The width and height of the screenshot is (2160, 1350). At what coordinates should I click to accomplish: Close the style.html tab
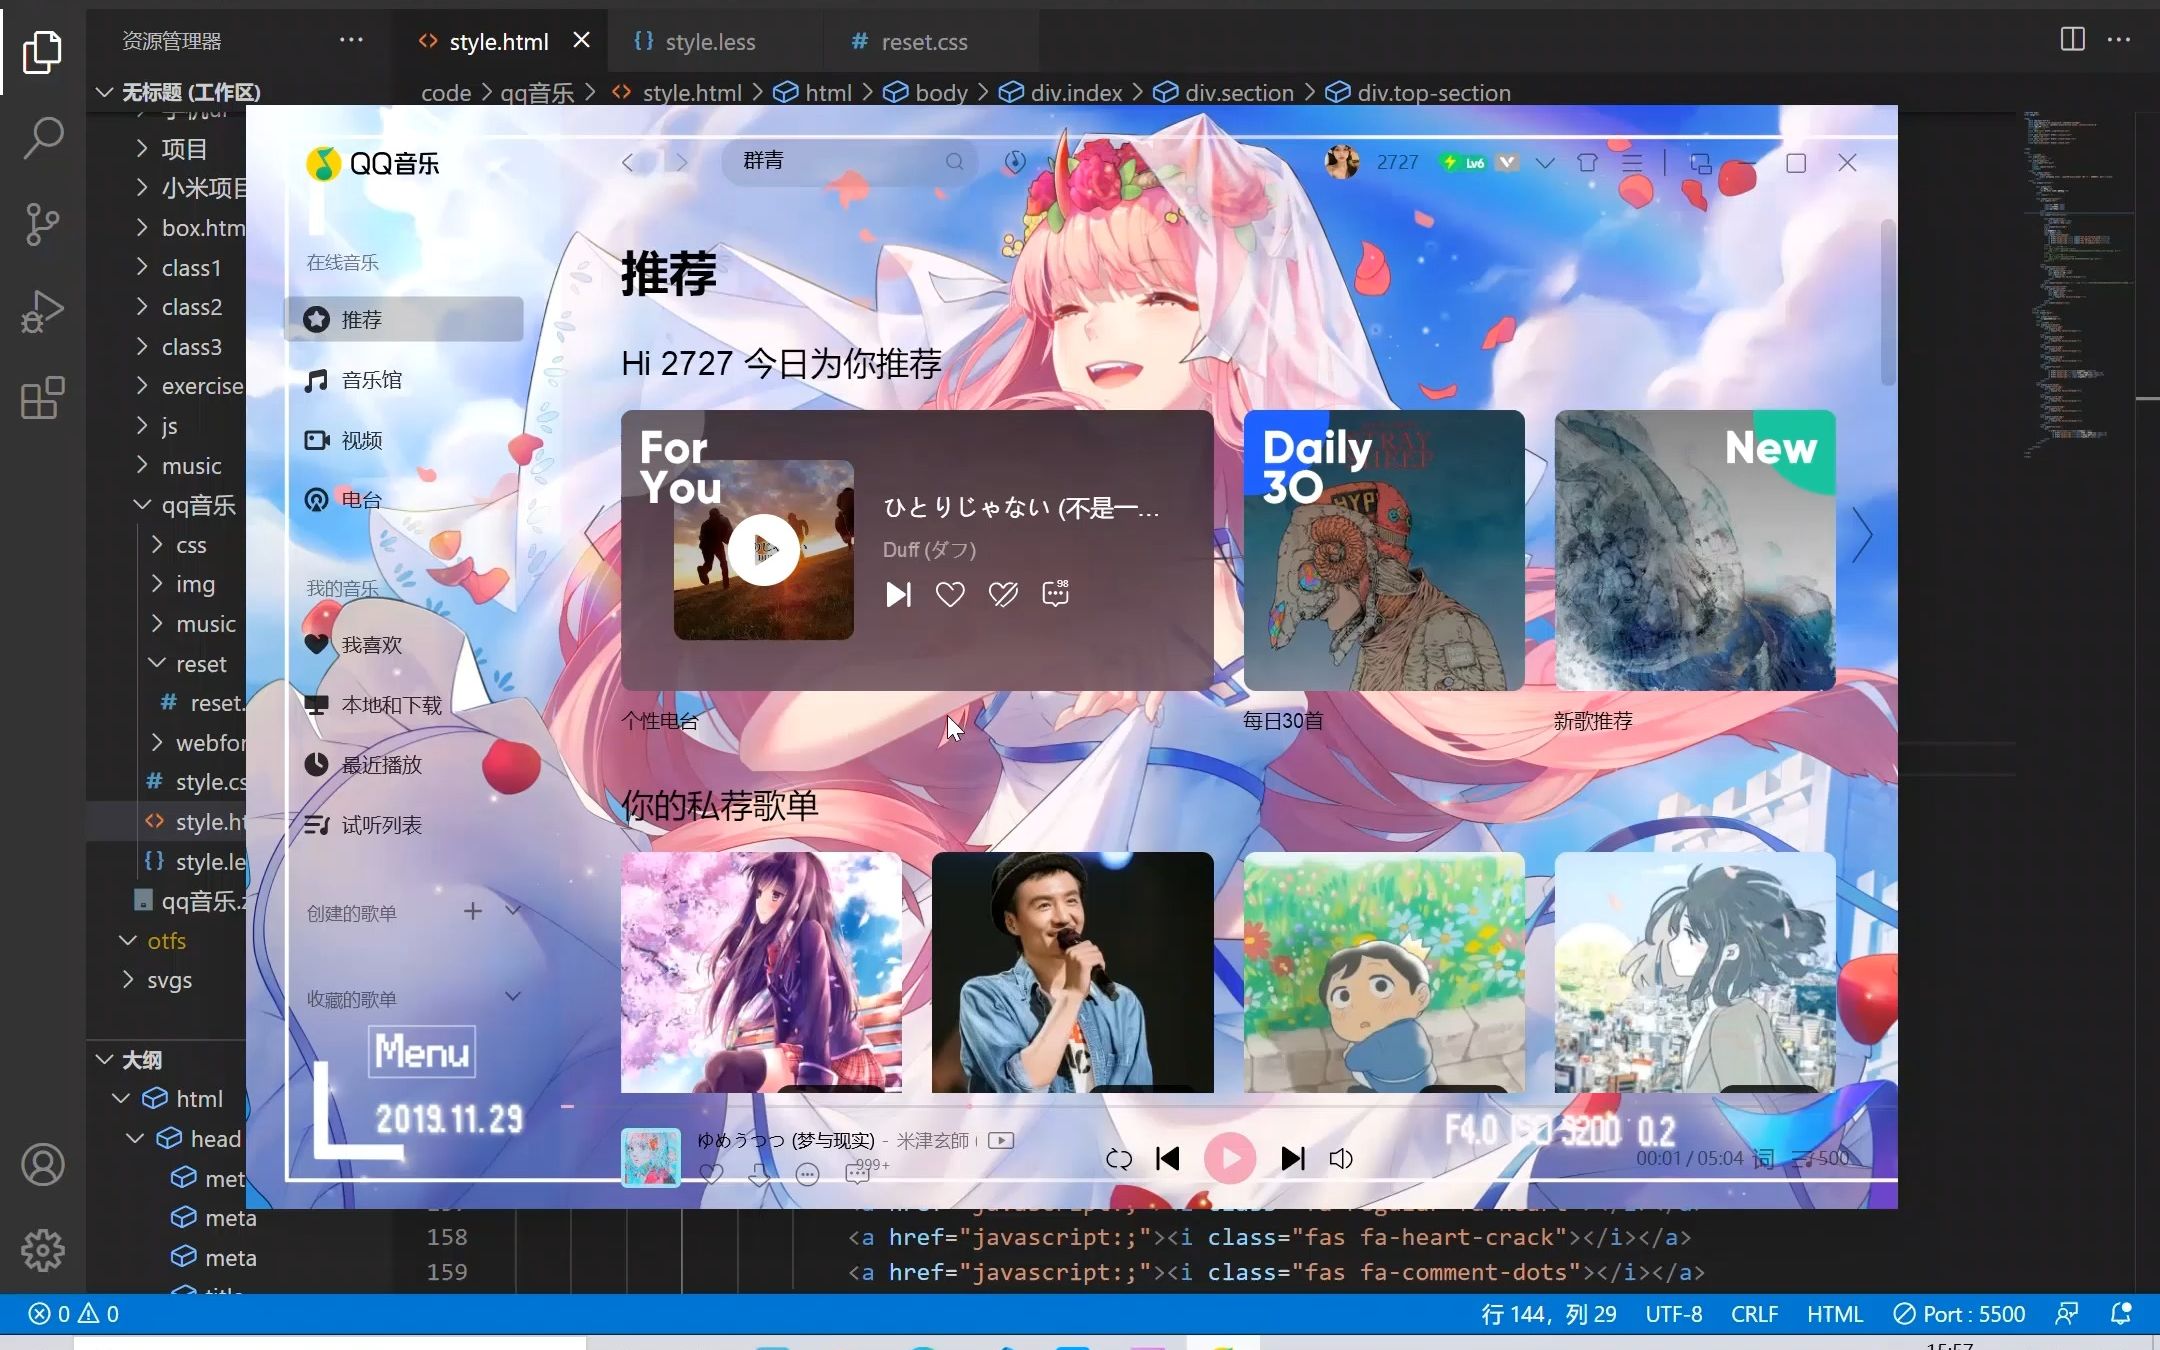point(581,40)
